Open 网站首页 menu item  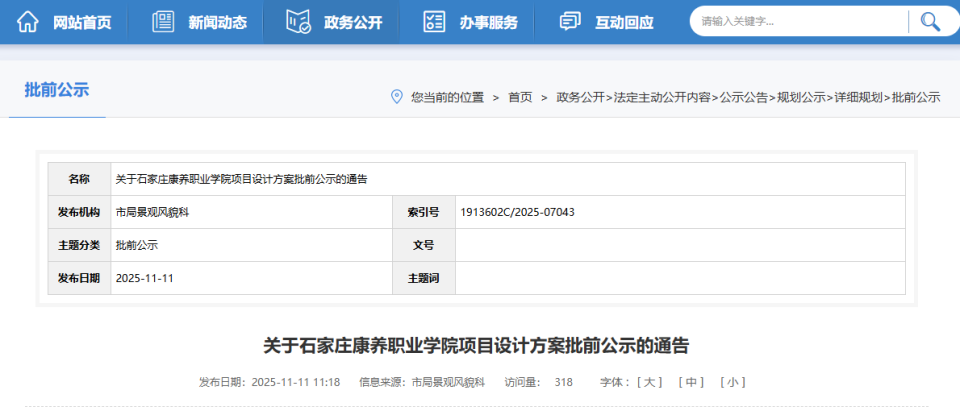point(82,23)
